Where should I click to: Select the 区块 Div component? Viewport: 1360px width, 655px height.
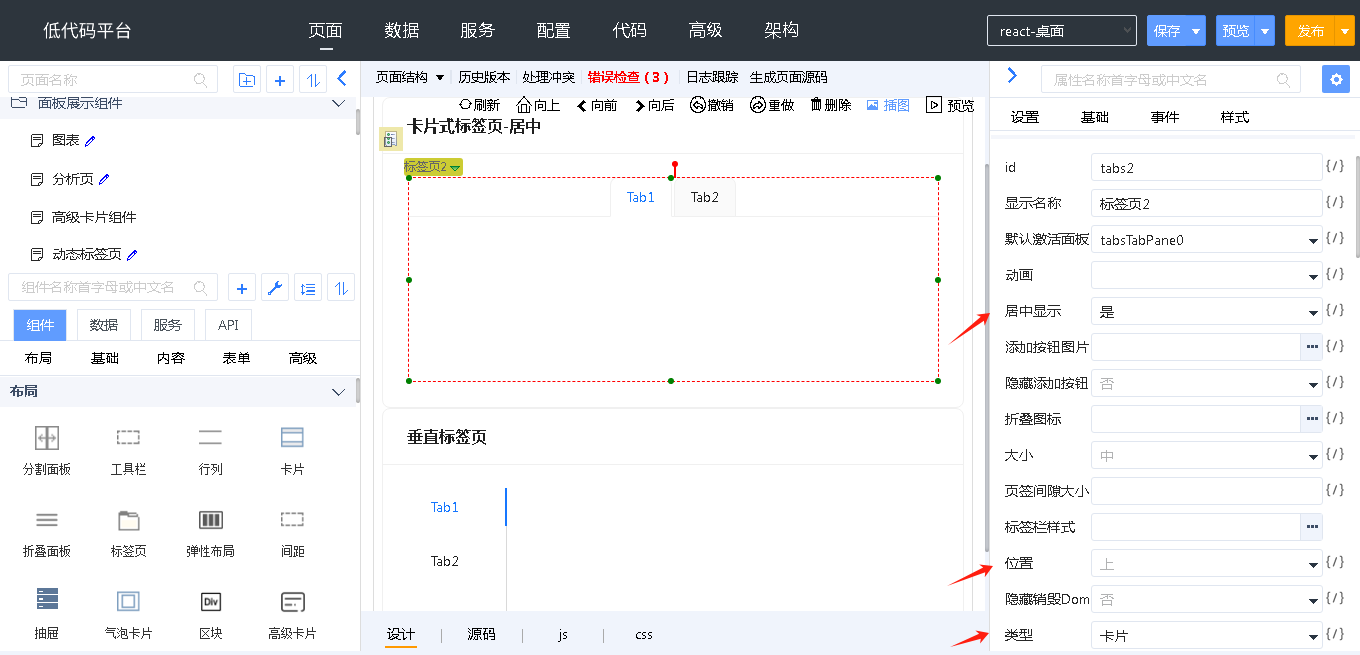click(x=210, y=614)
